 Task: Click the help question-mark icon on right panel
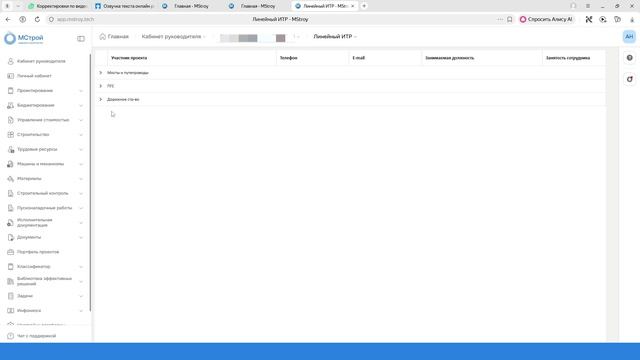click(630, 58)
